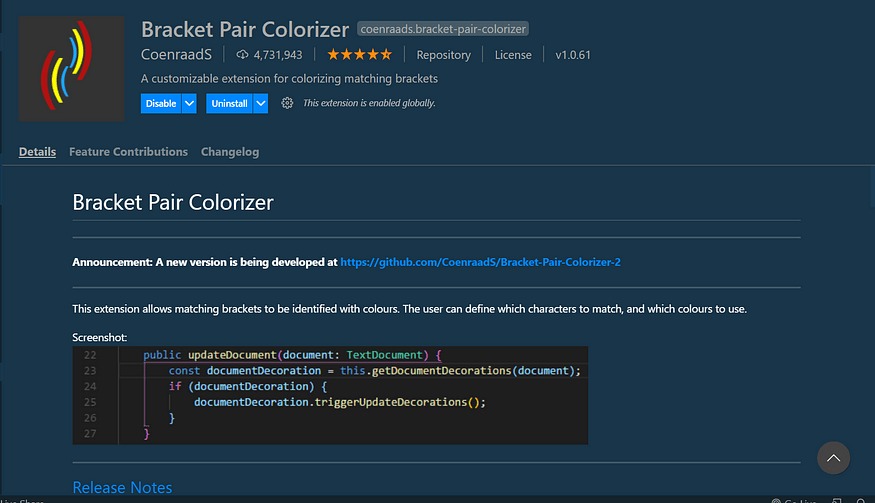Click the description 'A customizable extension for colorizing' text
This screenshot has width=875, height=503.
click(289, 79)
